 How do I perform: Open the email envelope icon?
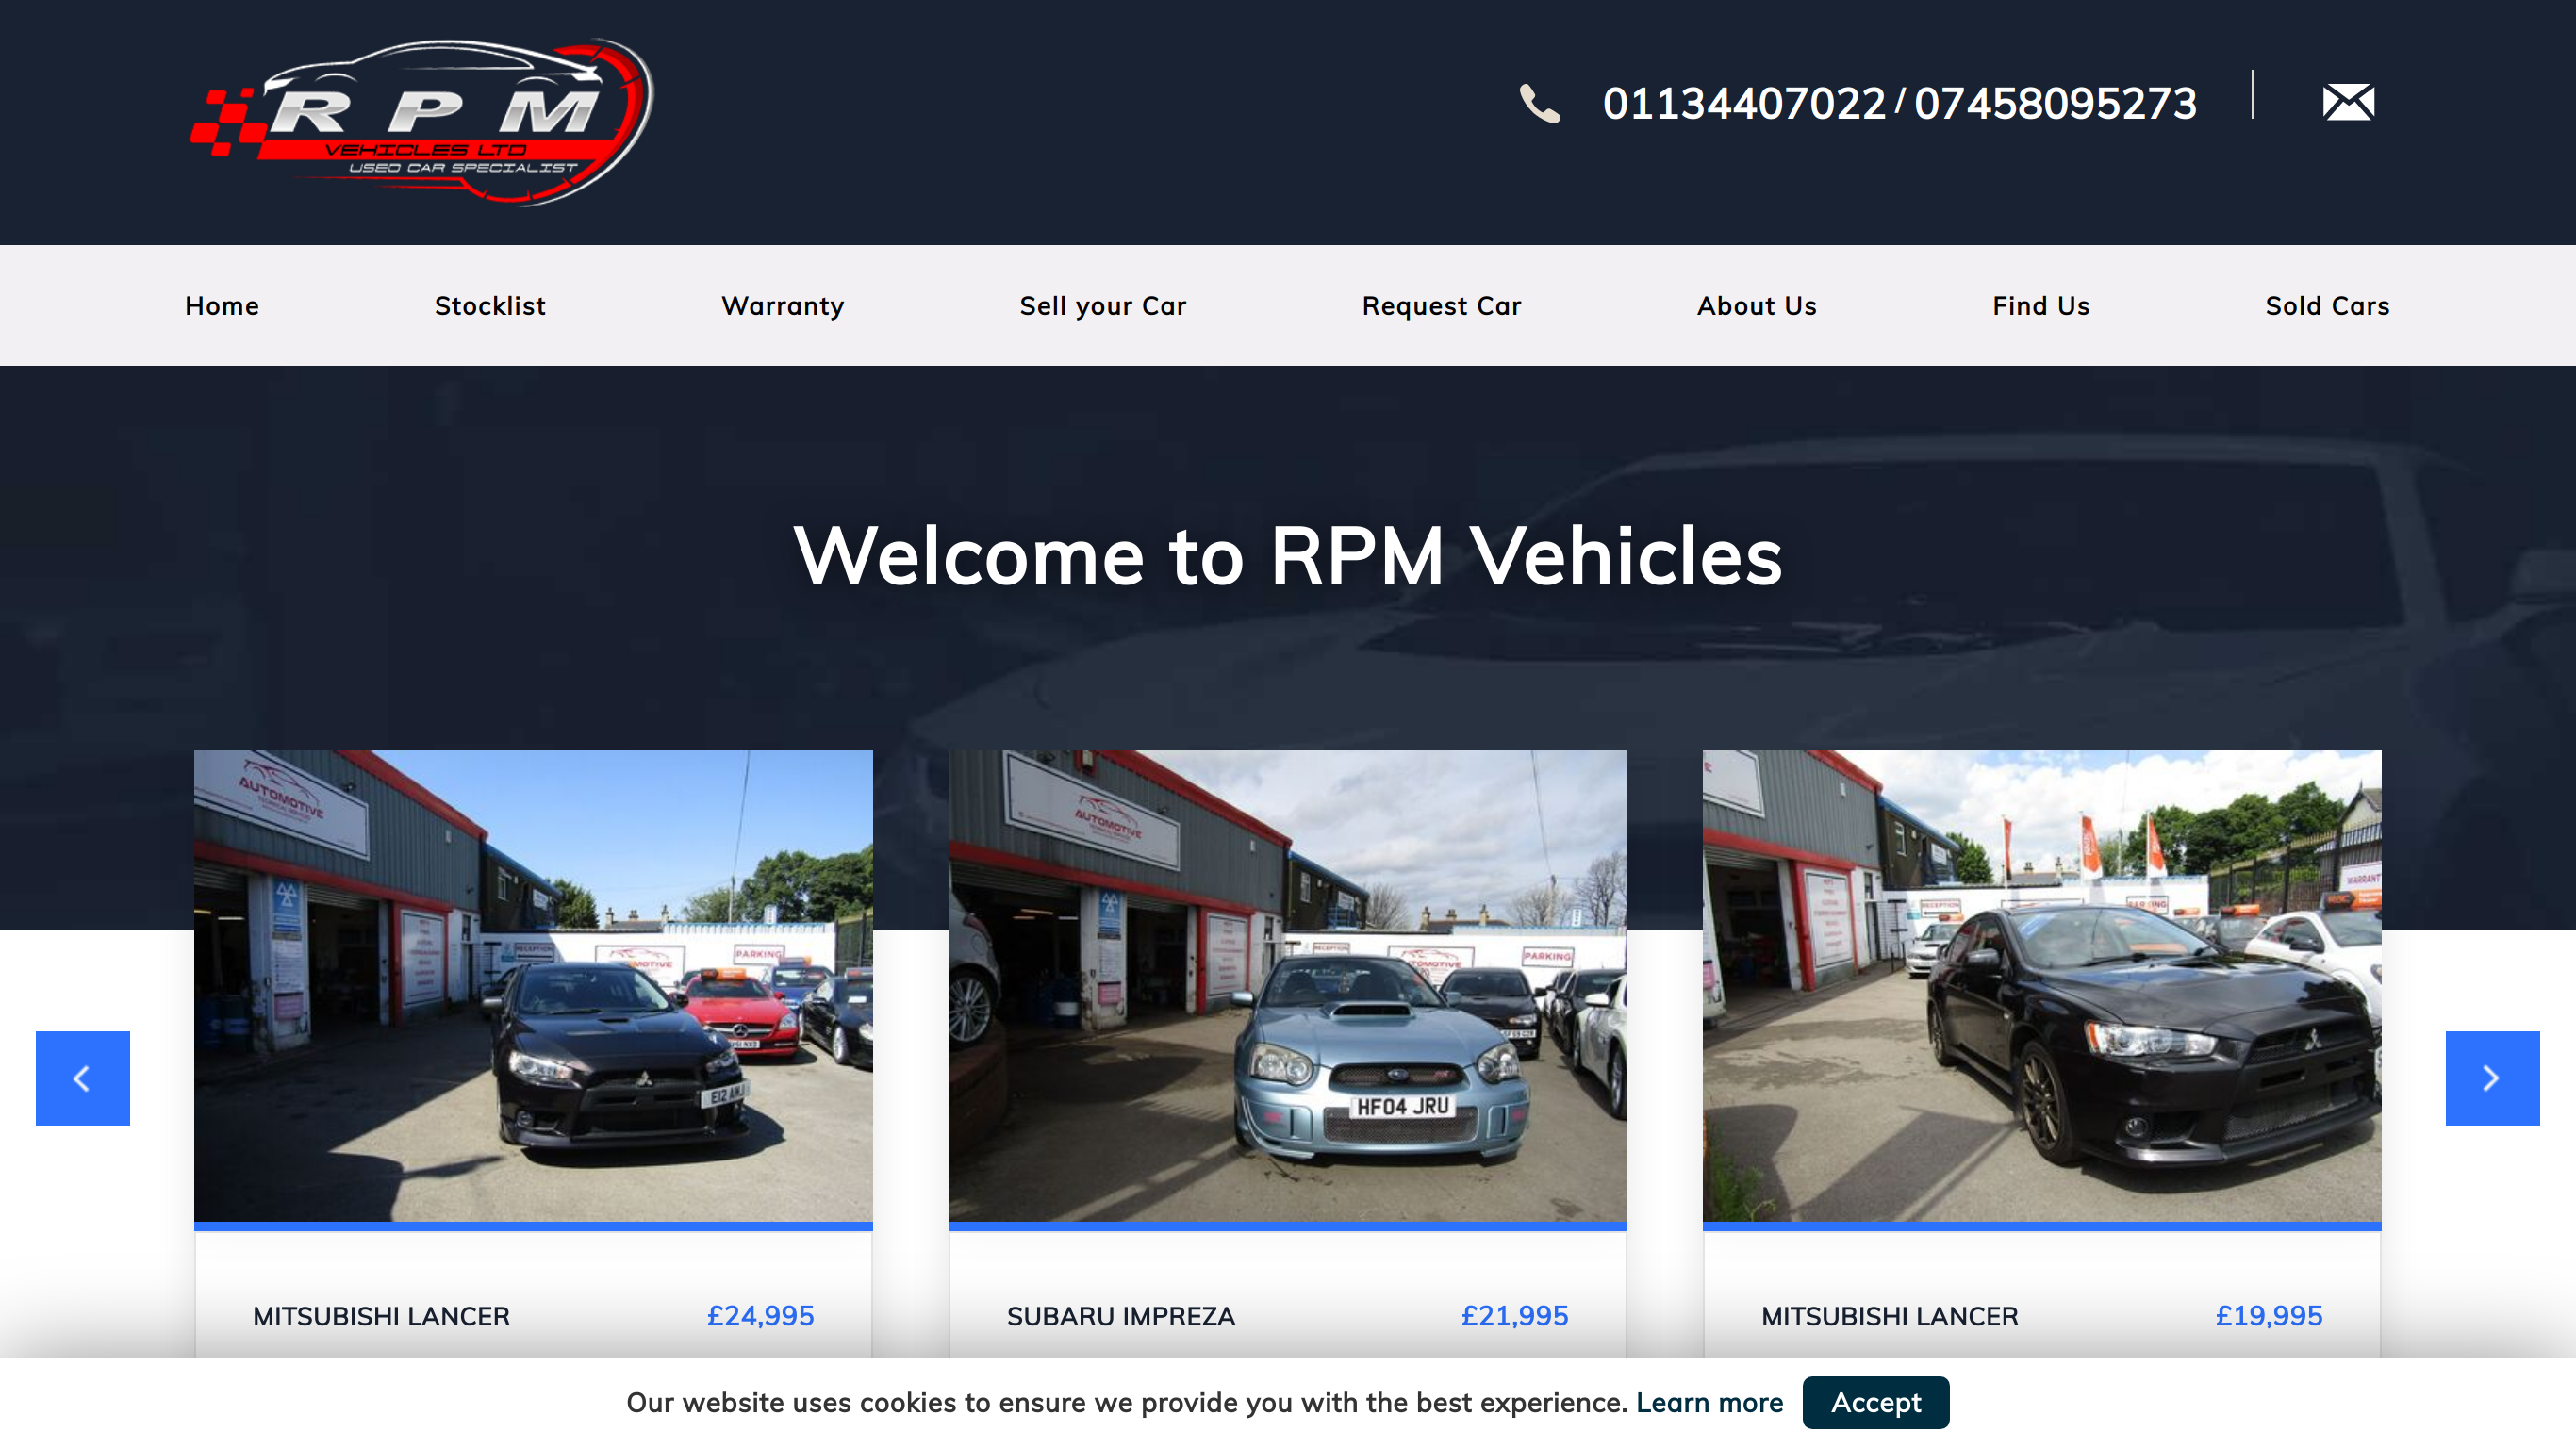click(2348, 102)
